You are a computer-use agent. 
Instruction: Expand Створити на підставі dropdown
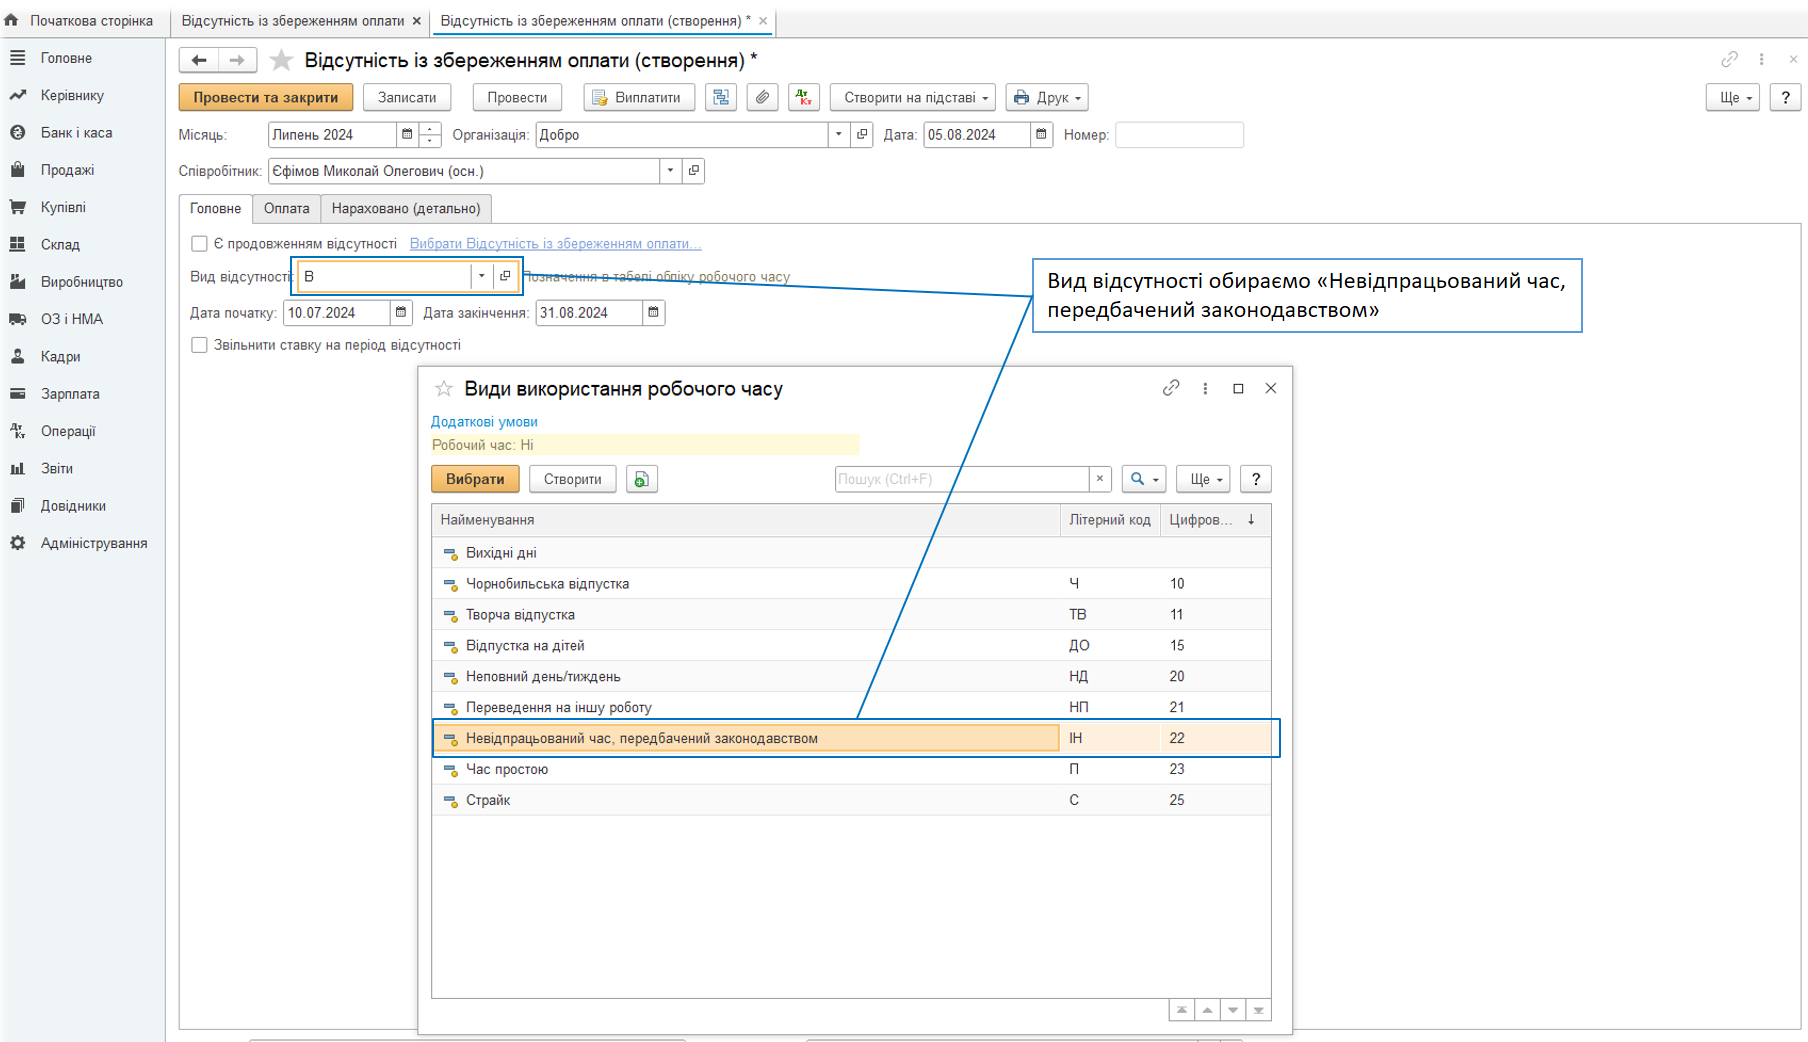pyautogui.click(x=912, y=97)
